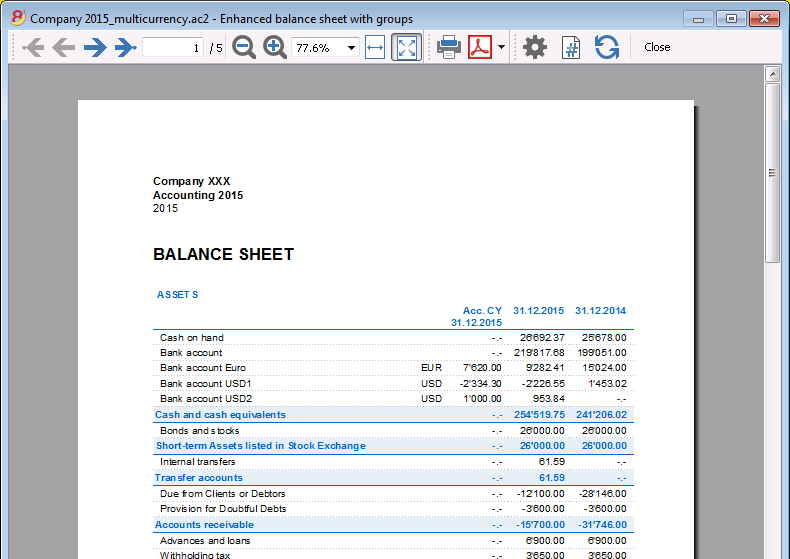This screenshot has height=559, width=790.
Task: Minimize the preview window
Action: (698, 19)
